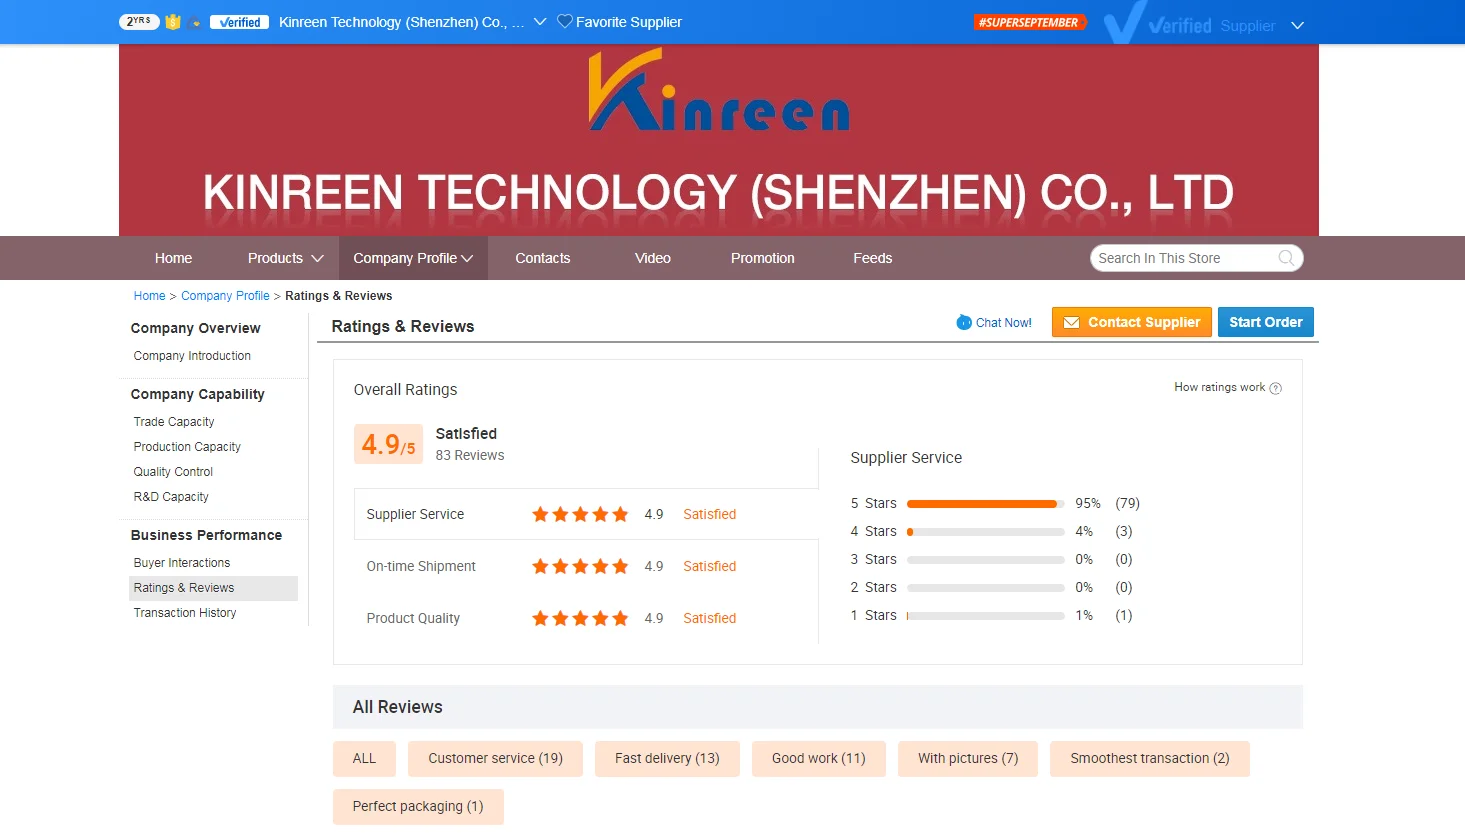Screen dimensions: 1465x835
Task: Open Buyer Interactions in the sidebar
Action: [182, 563]
